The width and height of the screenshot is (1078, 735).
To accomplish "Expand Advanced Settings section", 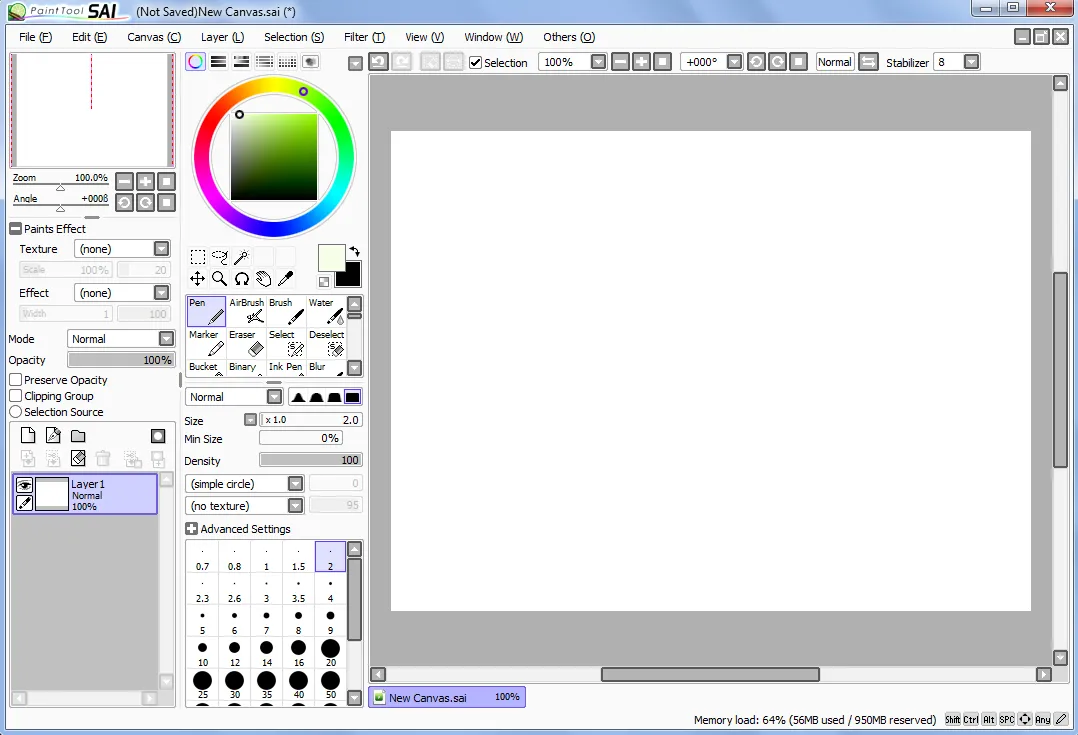I will 191,529.
